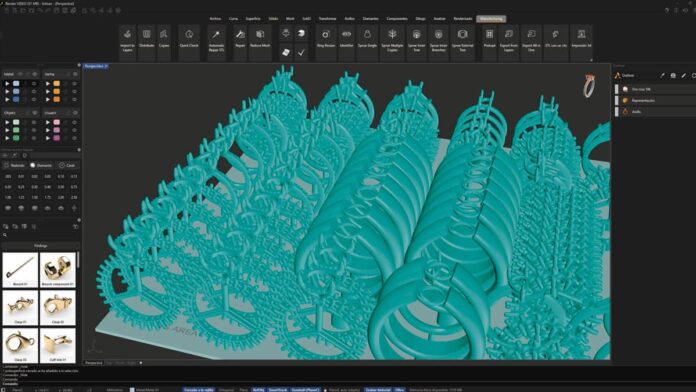The width and height of the screenshot is (696, 392).
Task: Switch to the Perspective viewport tab at bottom
Action: (94, 363)
